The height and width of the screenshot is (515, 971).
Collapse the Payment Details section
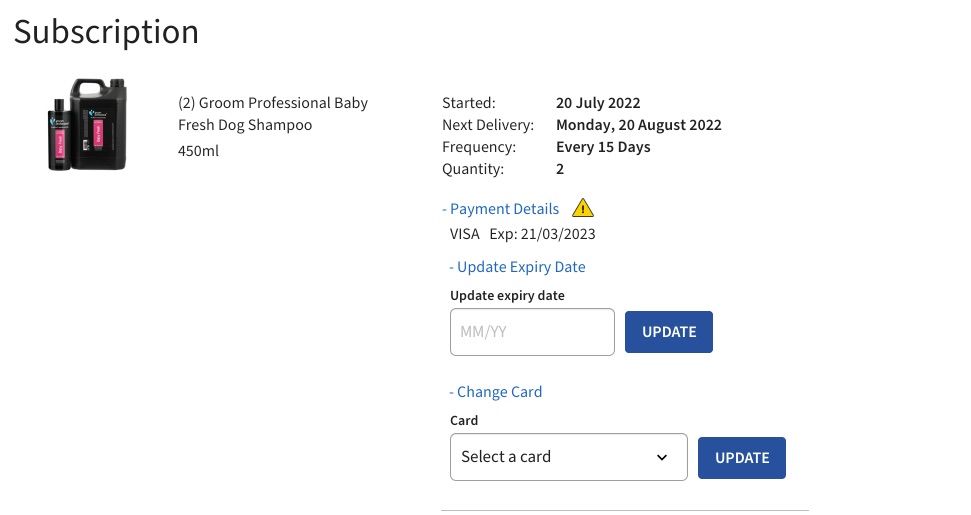(500, 209)
